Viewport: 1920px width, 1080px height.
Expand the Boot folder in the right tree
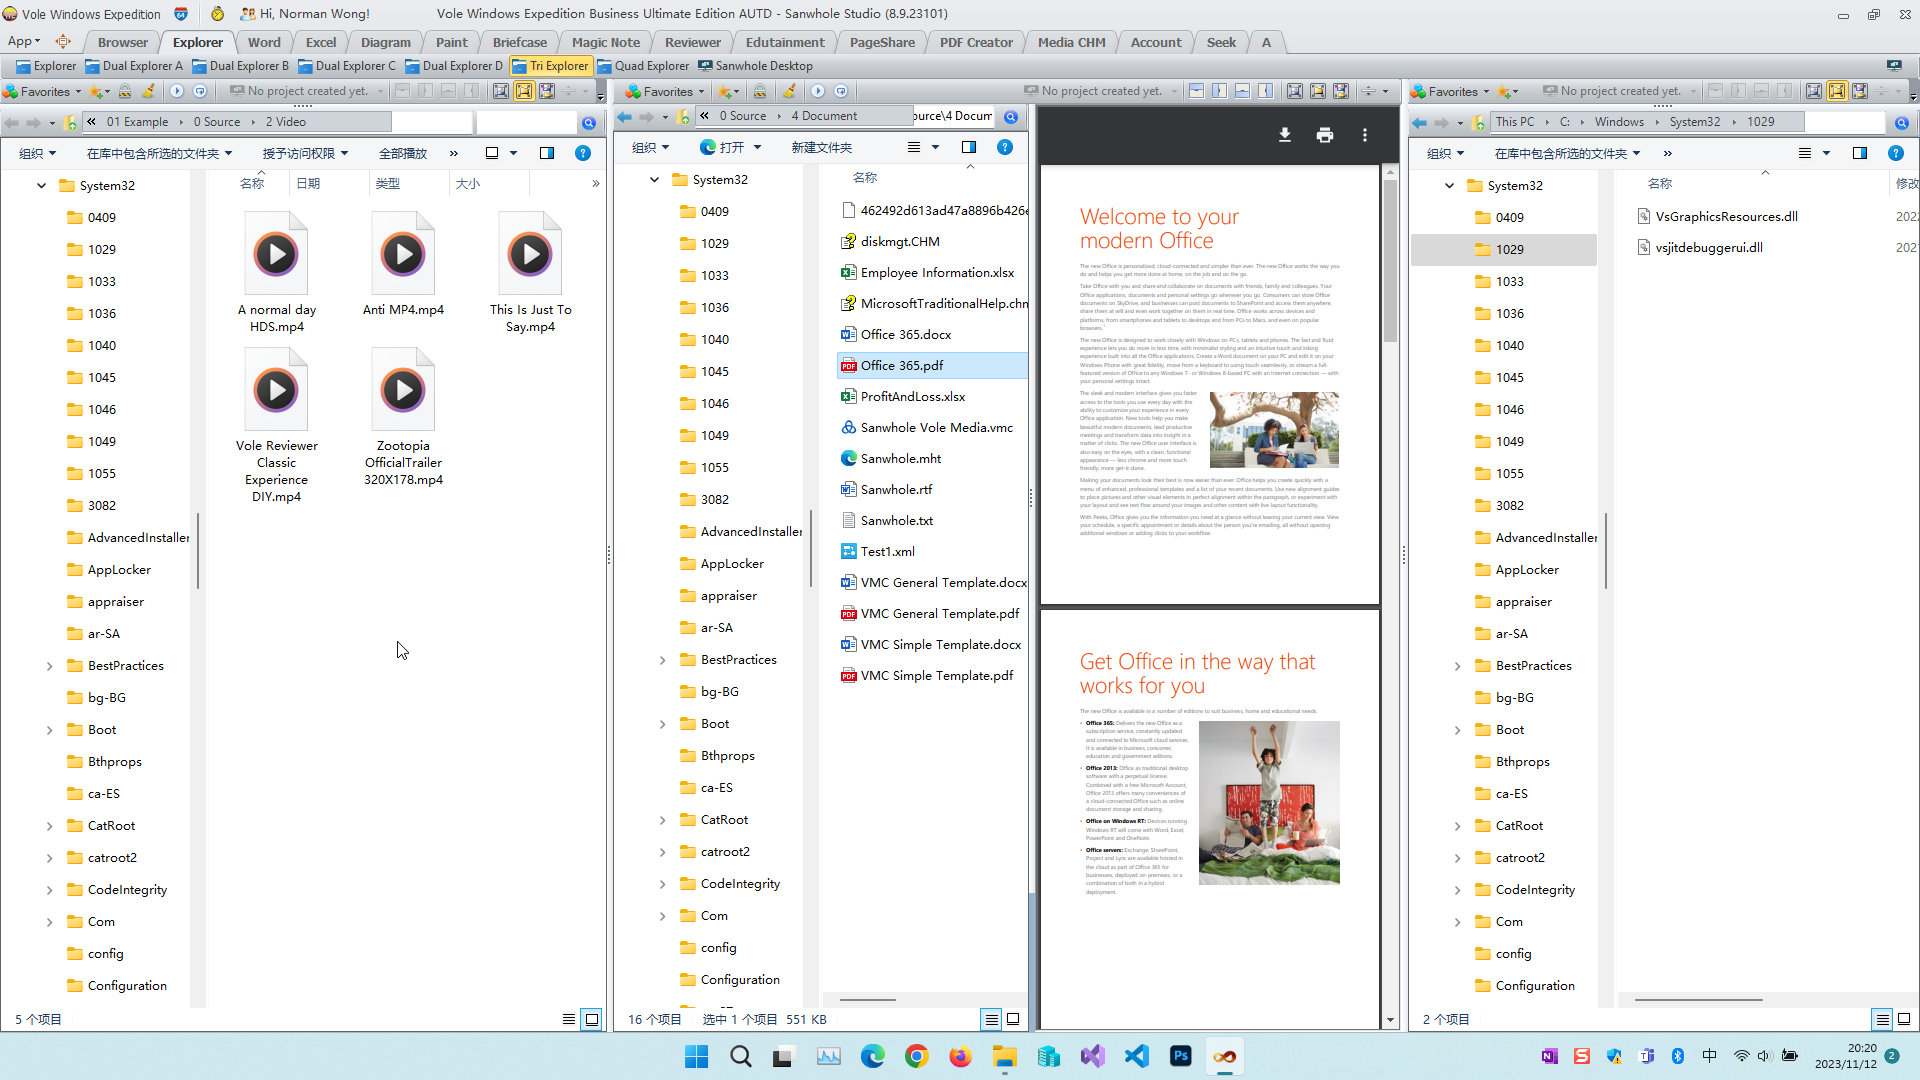click(1457, 730)
